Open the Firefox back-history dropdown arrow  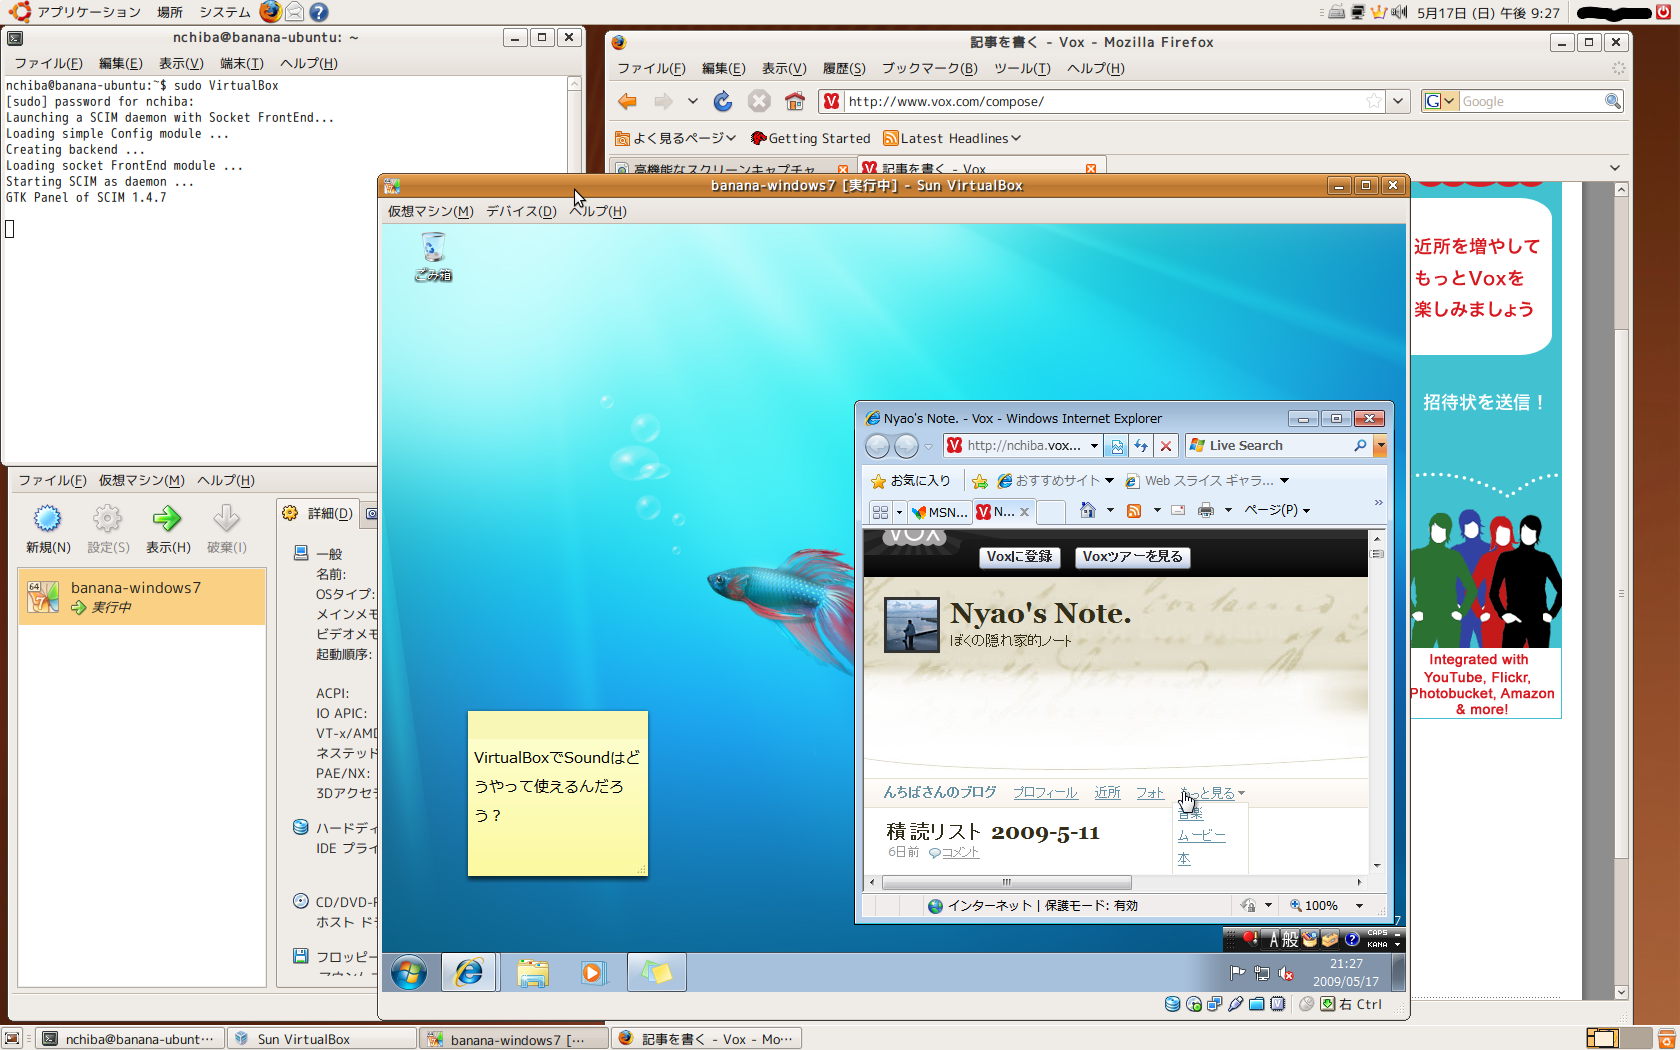pos(692,101)
